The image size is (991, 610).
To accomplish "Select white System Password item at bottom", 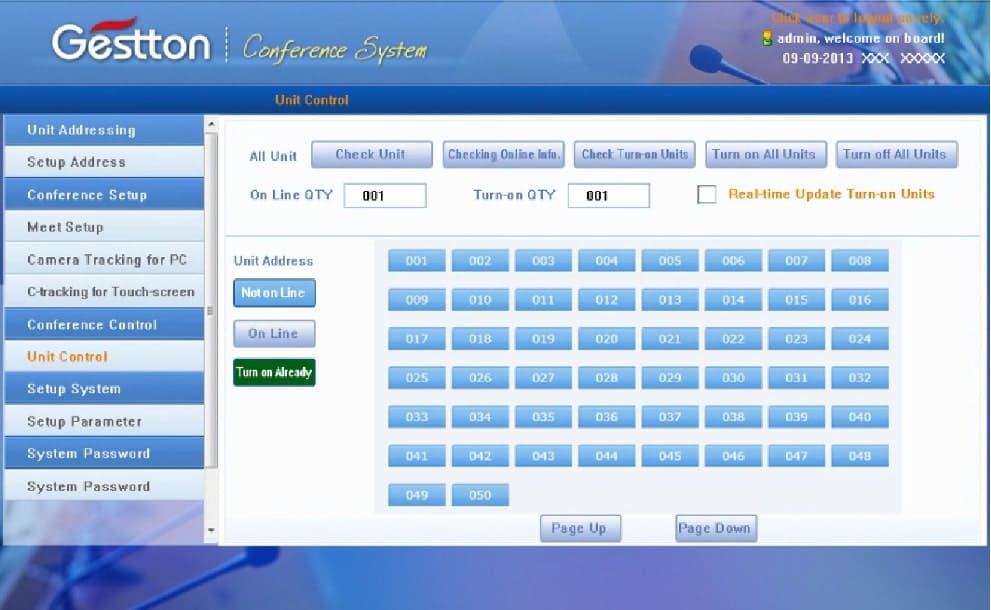I will tap(104, 486).
